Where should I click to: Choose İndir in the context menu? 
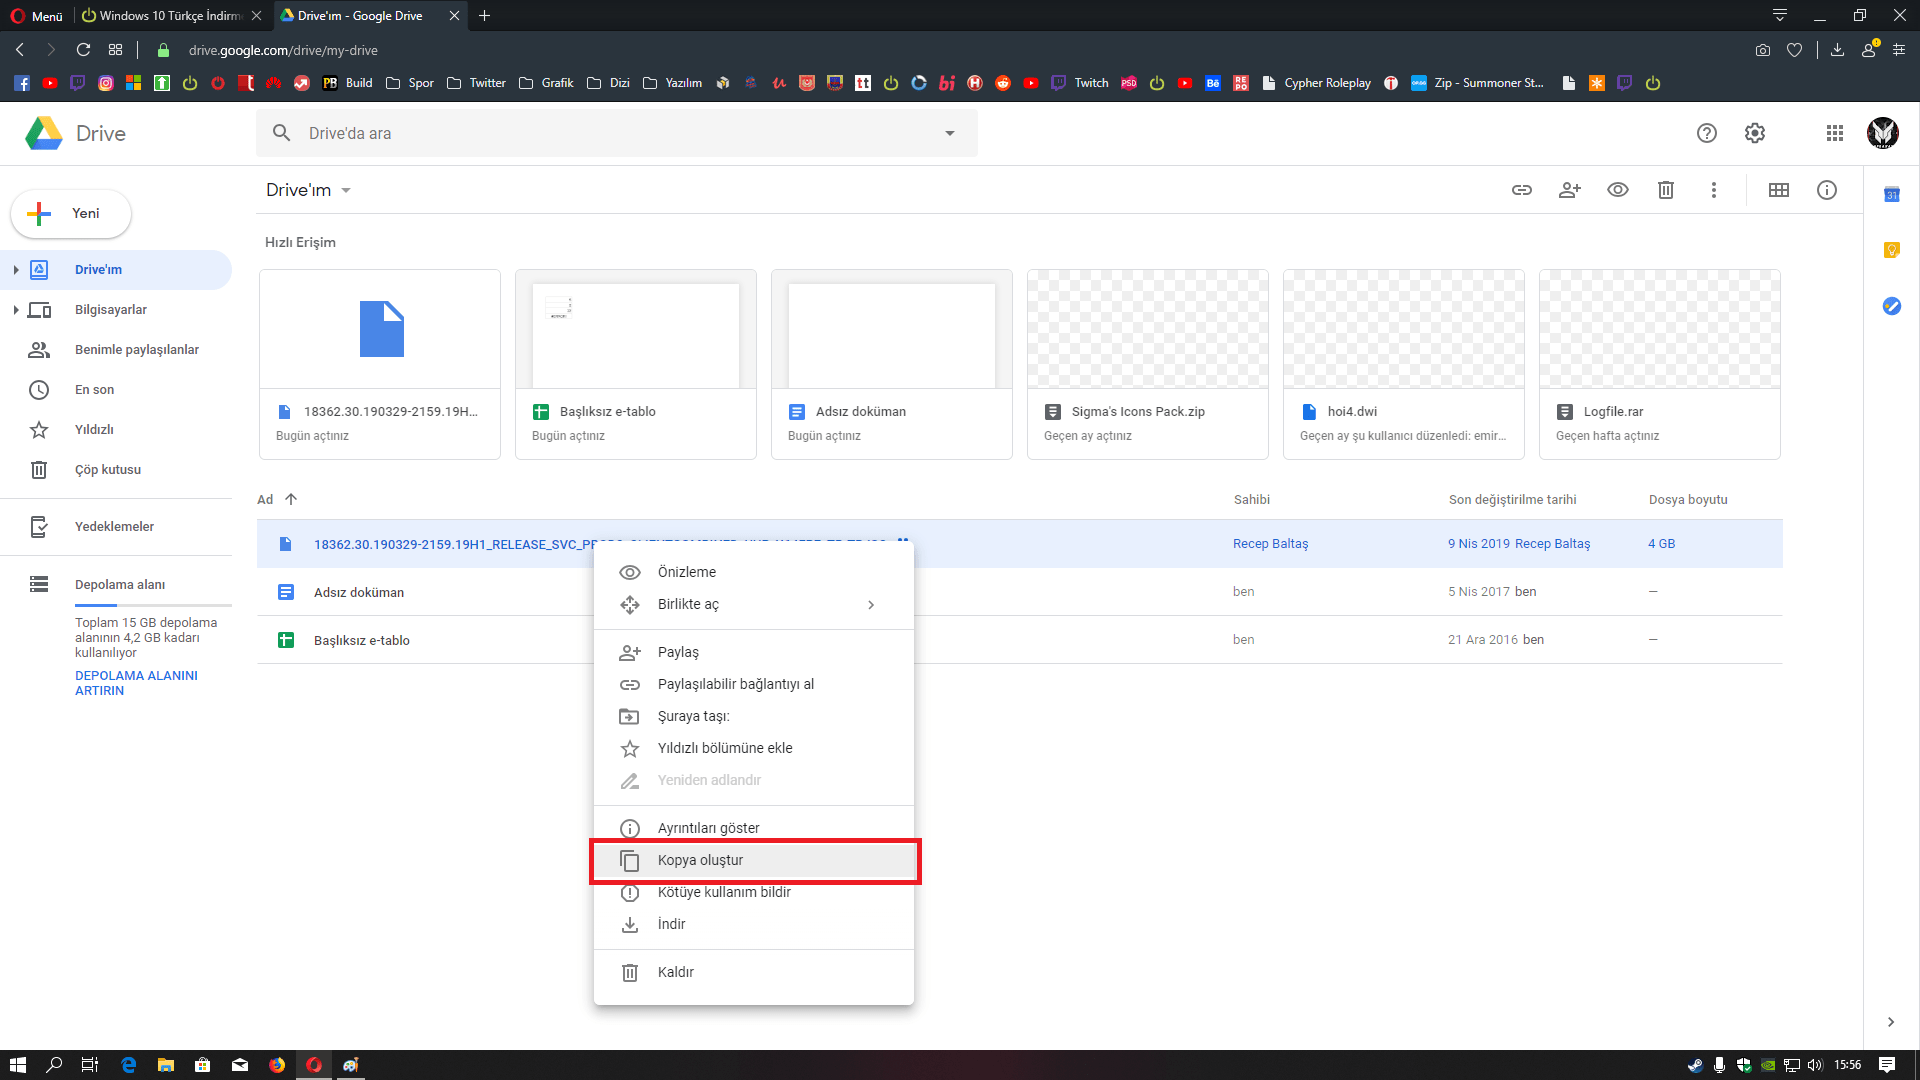point(671,924)
